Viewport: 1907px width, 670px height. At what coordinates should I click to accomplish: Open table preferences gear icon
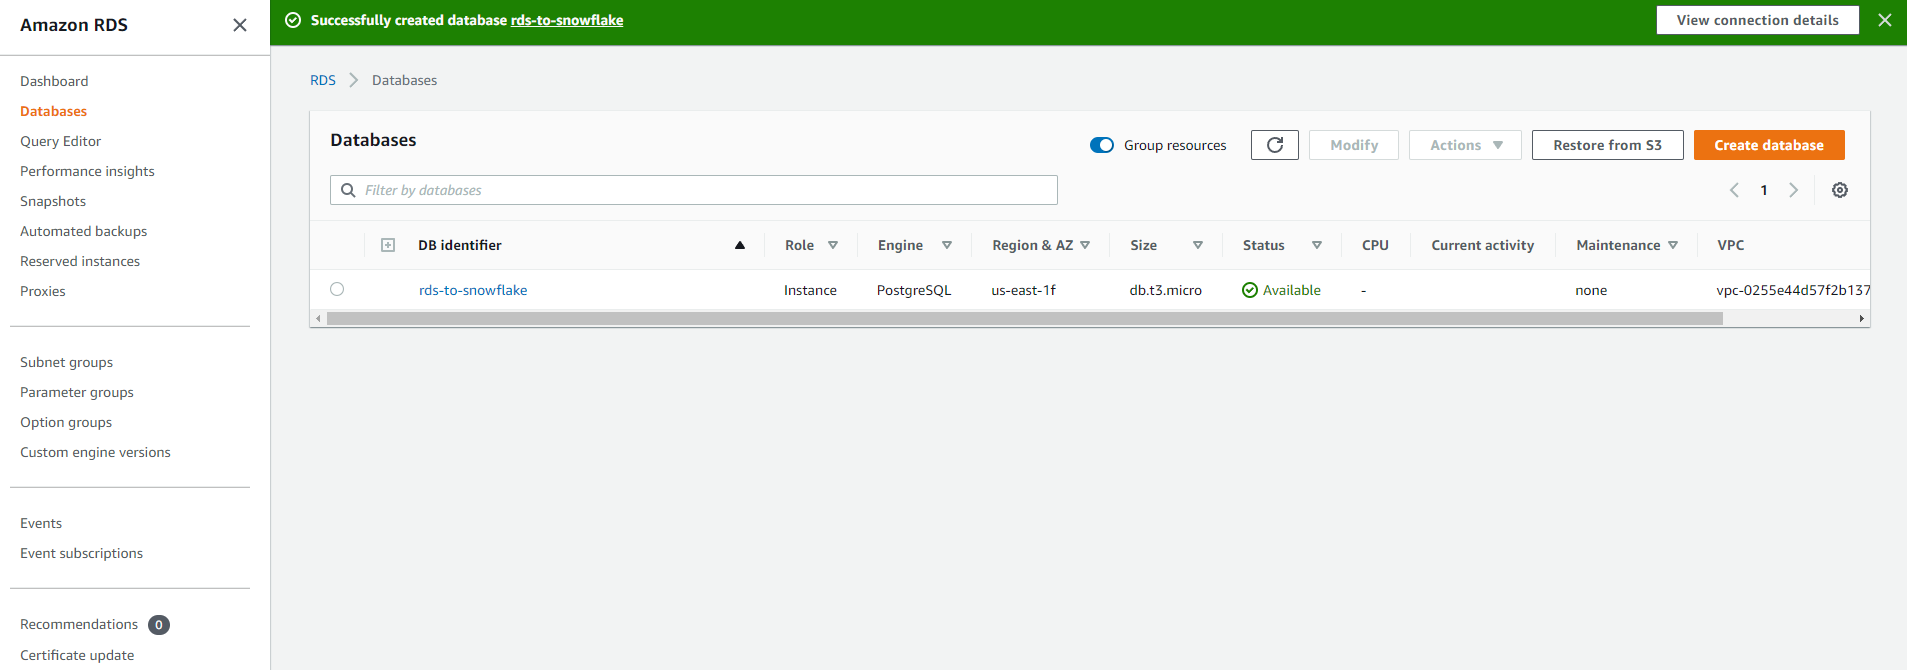click(1840, 190)
